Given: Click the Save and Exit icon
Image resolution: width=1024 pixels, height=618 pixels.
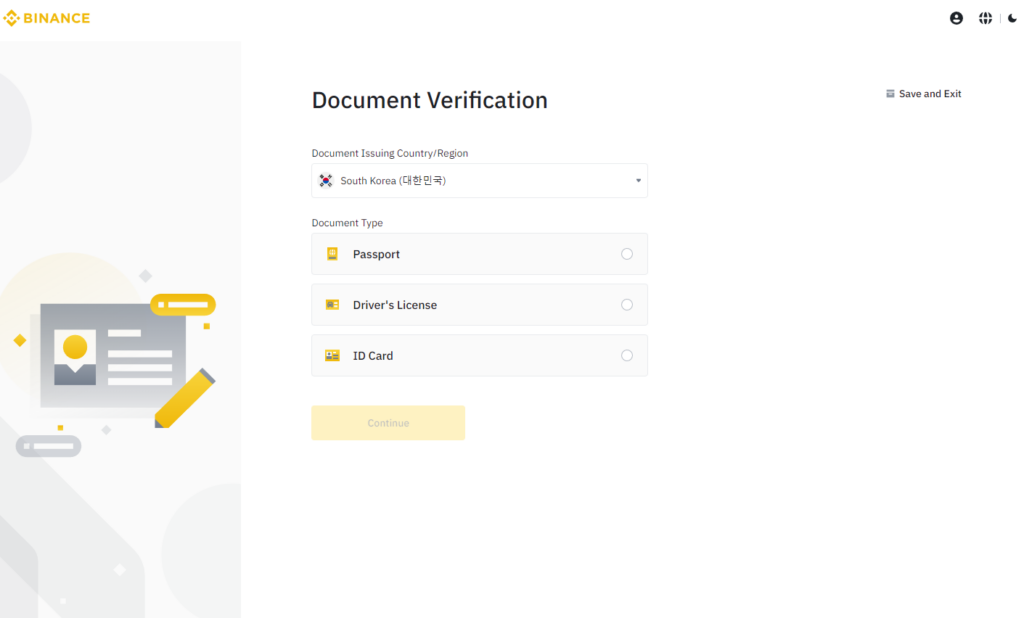Looking at the screenshot, I should tap(890, 93).
